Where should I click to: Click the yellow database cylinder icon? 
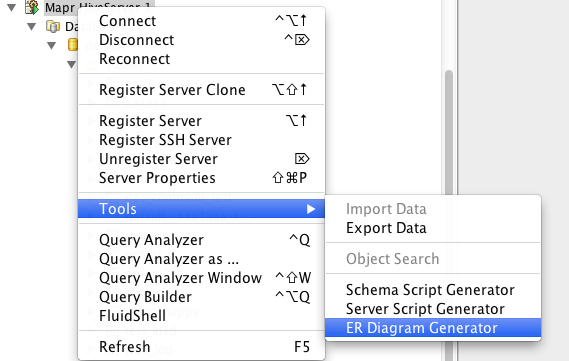coord(73,45)
